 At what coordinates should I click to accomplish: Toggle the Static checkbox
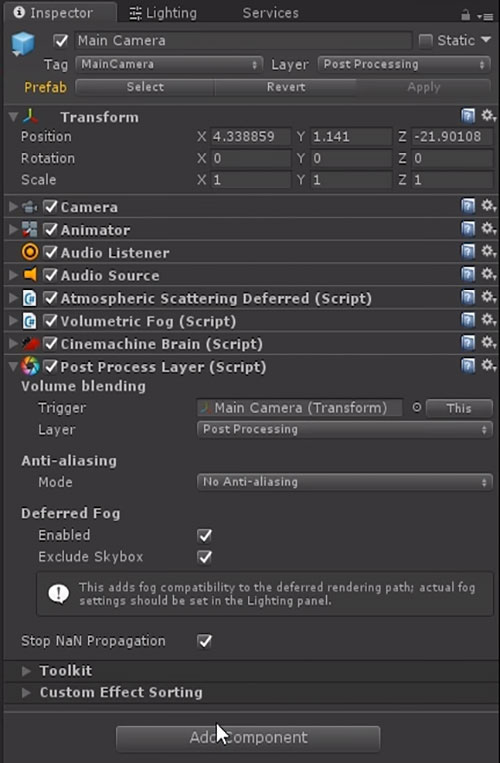tap(426, 41)
